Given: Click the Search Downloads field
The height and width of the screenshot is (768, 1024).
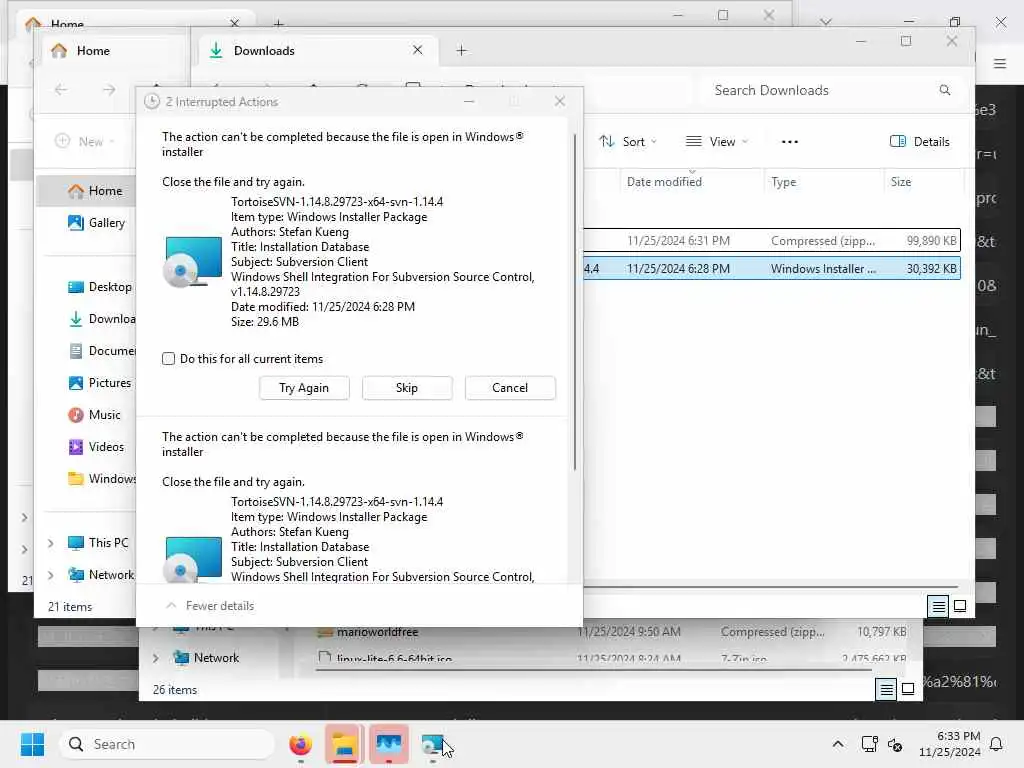Looking at the screenshot, I should pyautogui.click(x=829, y=90).
